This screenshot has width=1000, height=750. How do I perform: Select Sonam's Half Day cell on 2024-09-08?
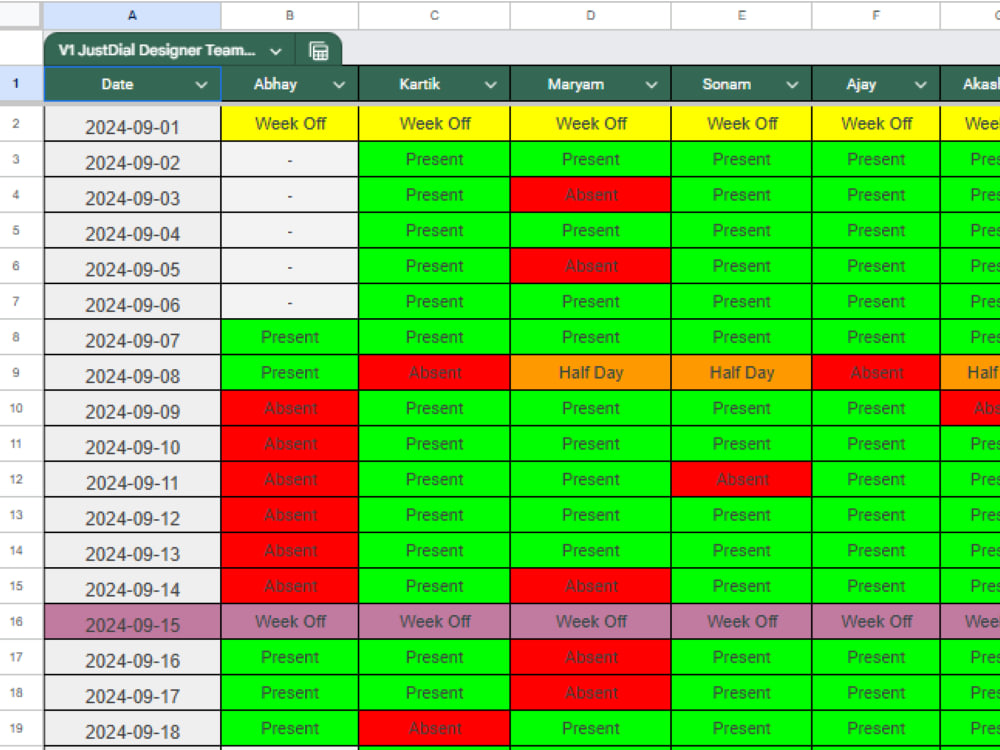pos(741,372)
